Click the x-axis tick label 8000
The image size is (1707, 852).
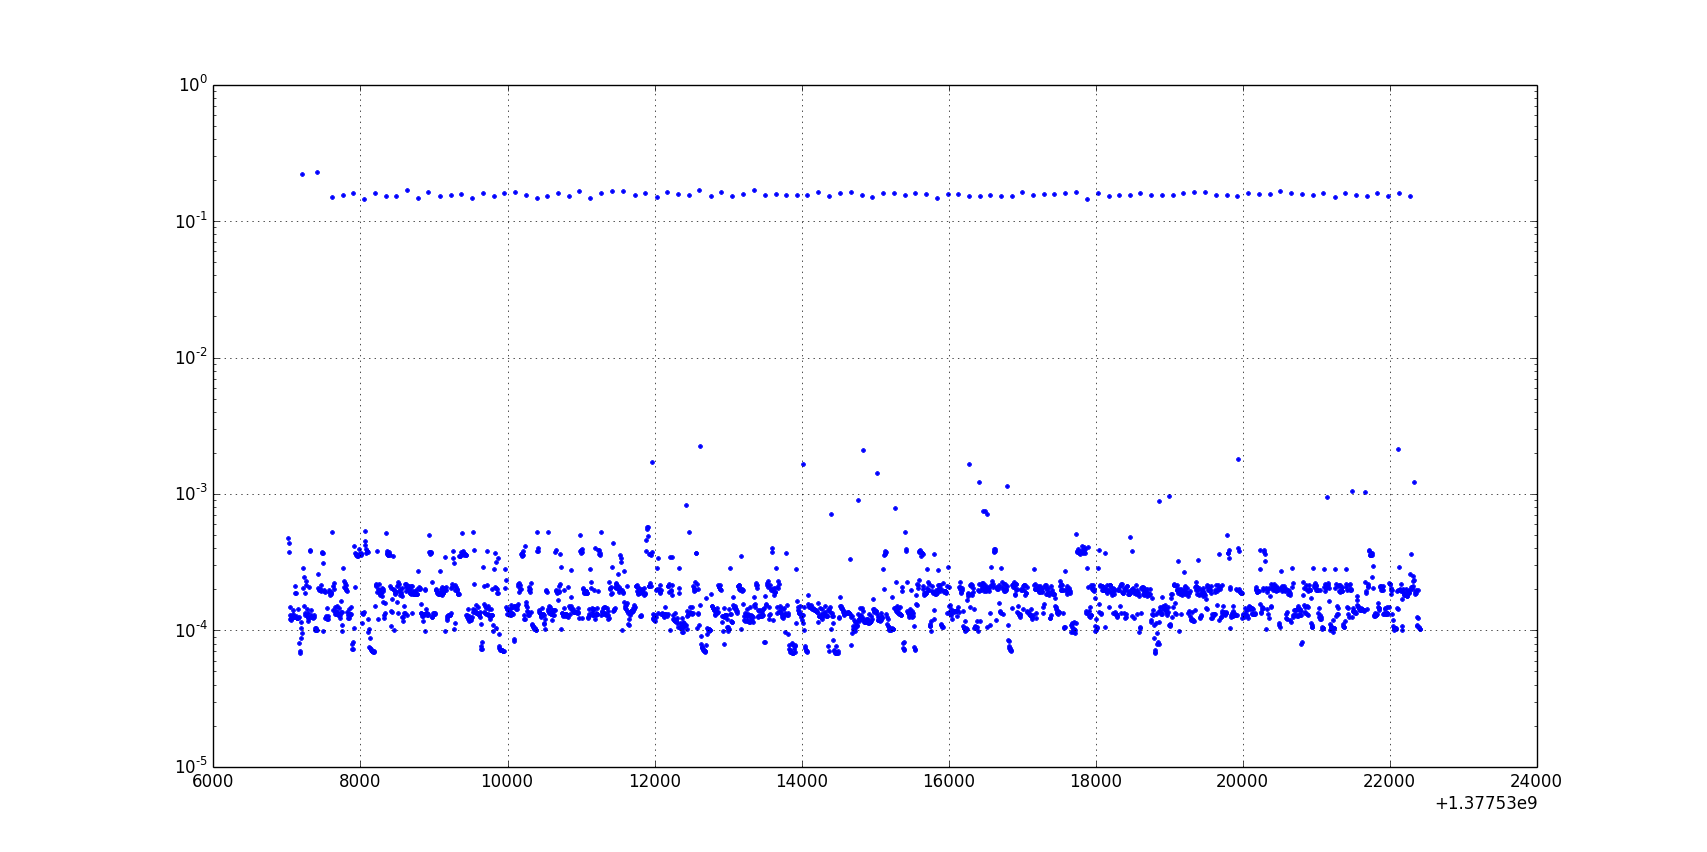point(360,782)
